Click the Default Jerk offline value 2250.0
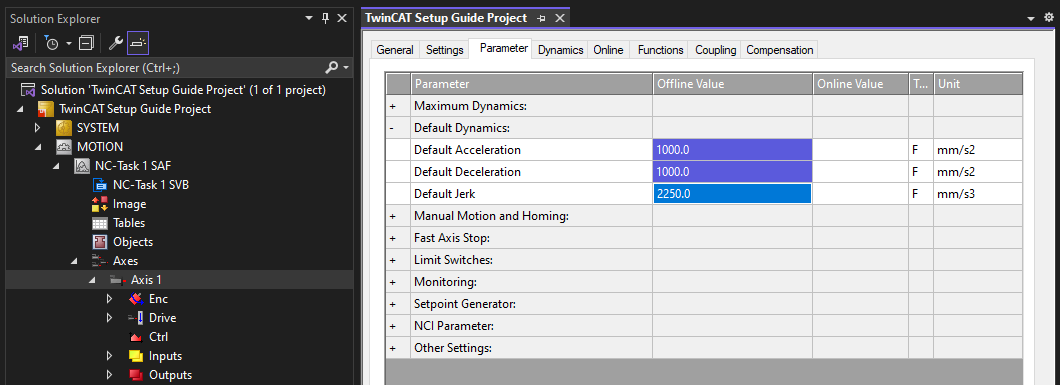This screenshot has height=385, width=1060. pyautogui.click(x=733, y=194)
